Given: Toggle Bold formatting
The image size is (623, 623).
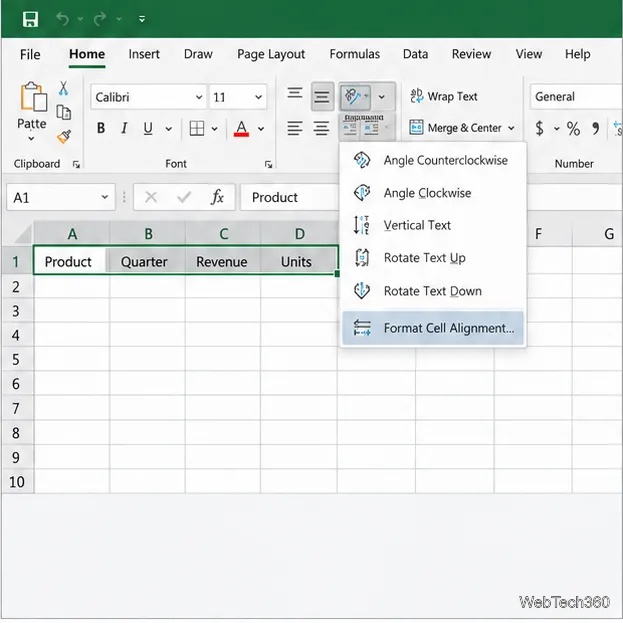Looking at the screenshot, I should click(101, 128).
